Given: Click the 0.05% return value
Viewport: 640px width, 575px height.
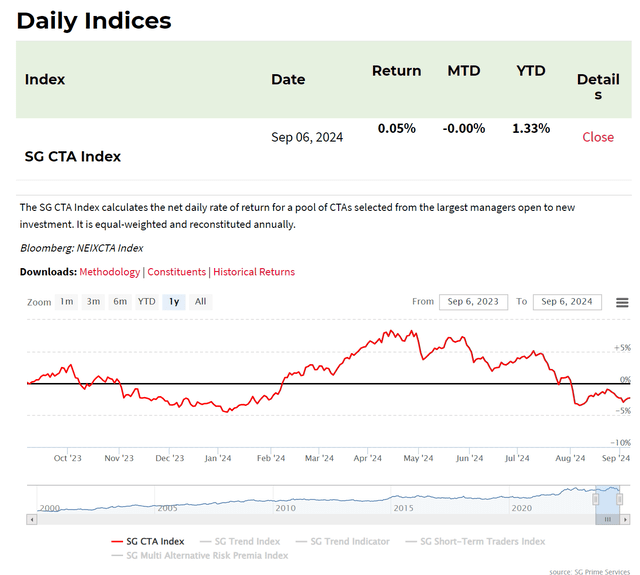Looking at the screenshot, I should click(x=396, y=128).
